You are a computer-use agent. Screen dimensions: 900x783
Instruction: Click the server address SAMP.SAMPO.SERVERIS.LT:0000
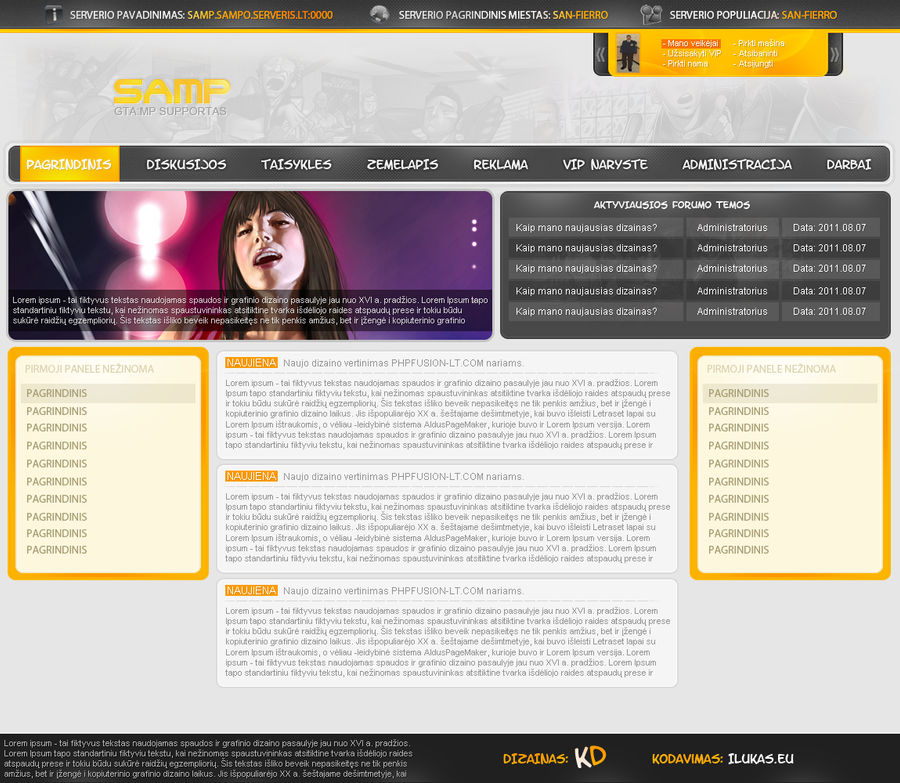pyautogui.click(x=260, y=15)
